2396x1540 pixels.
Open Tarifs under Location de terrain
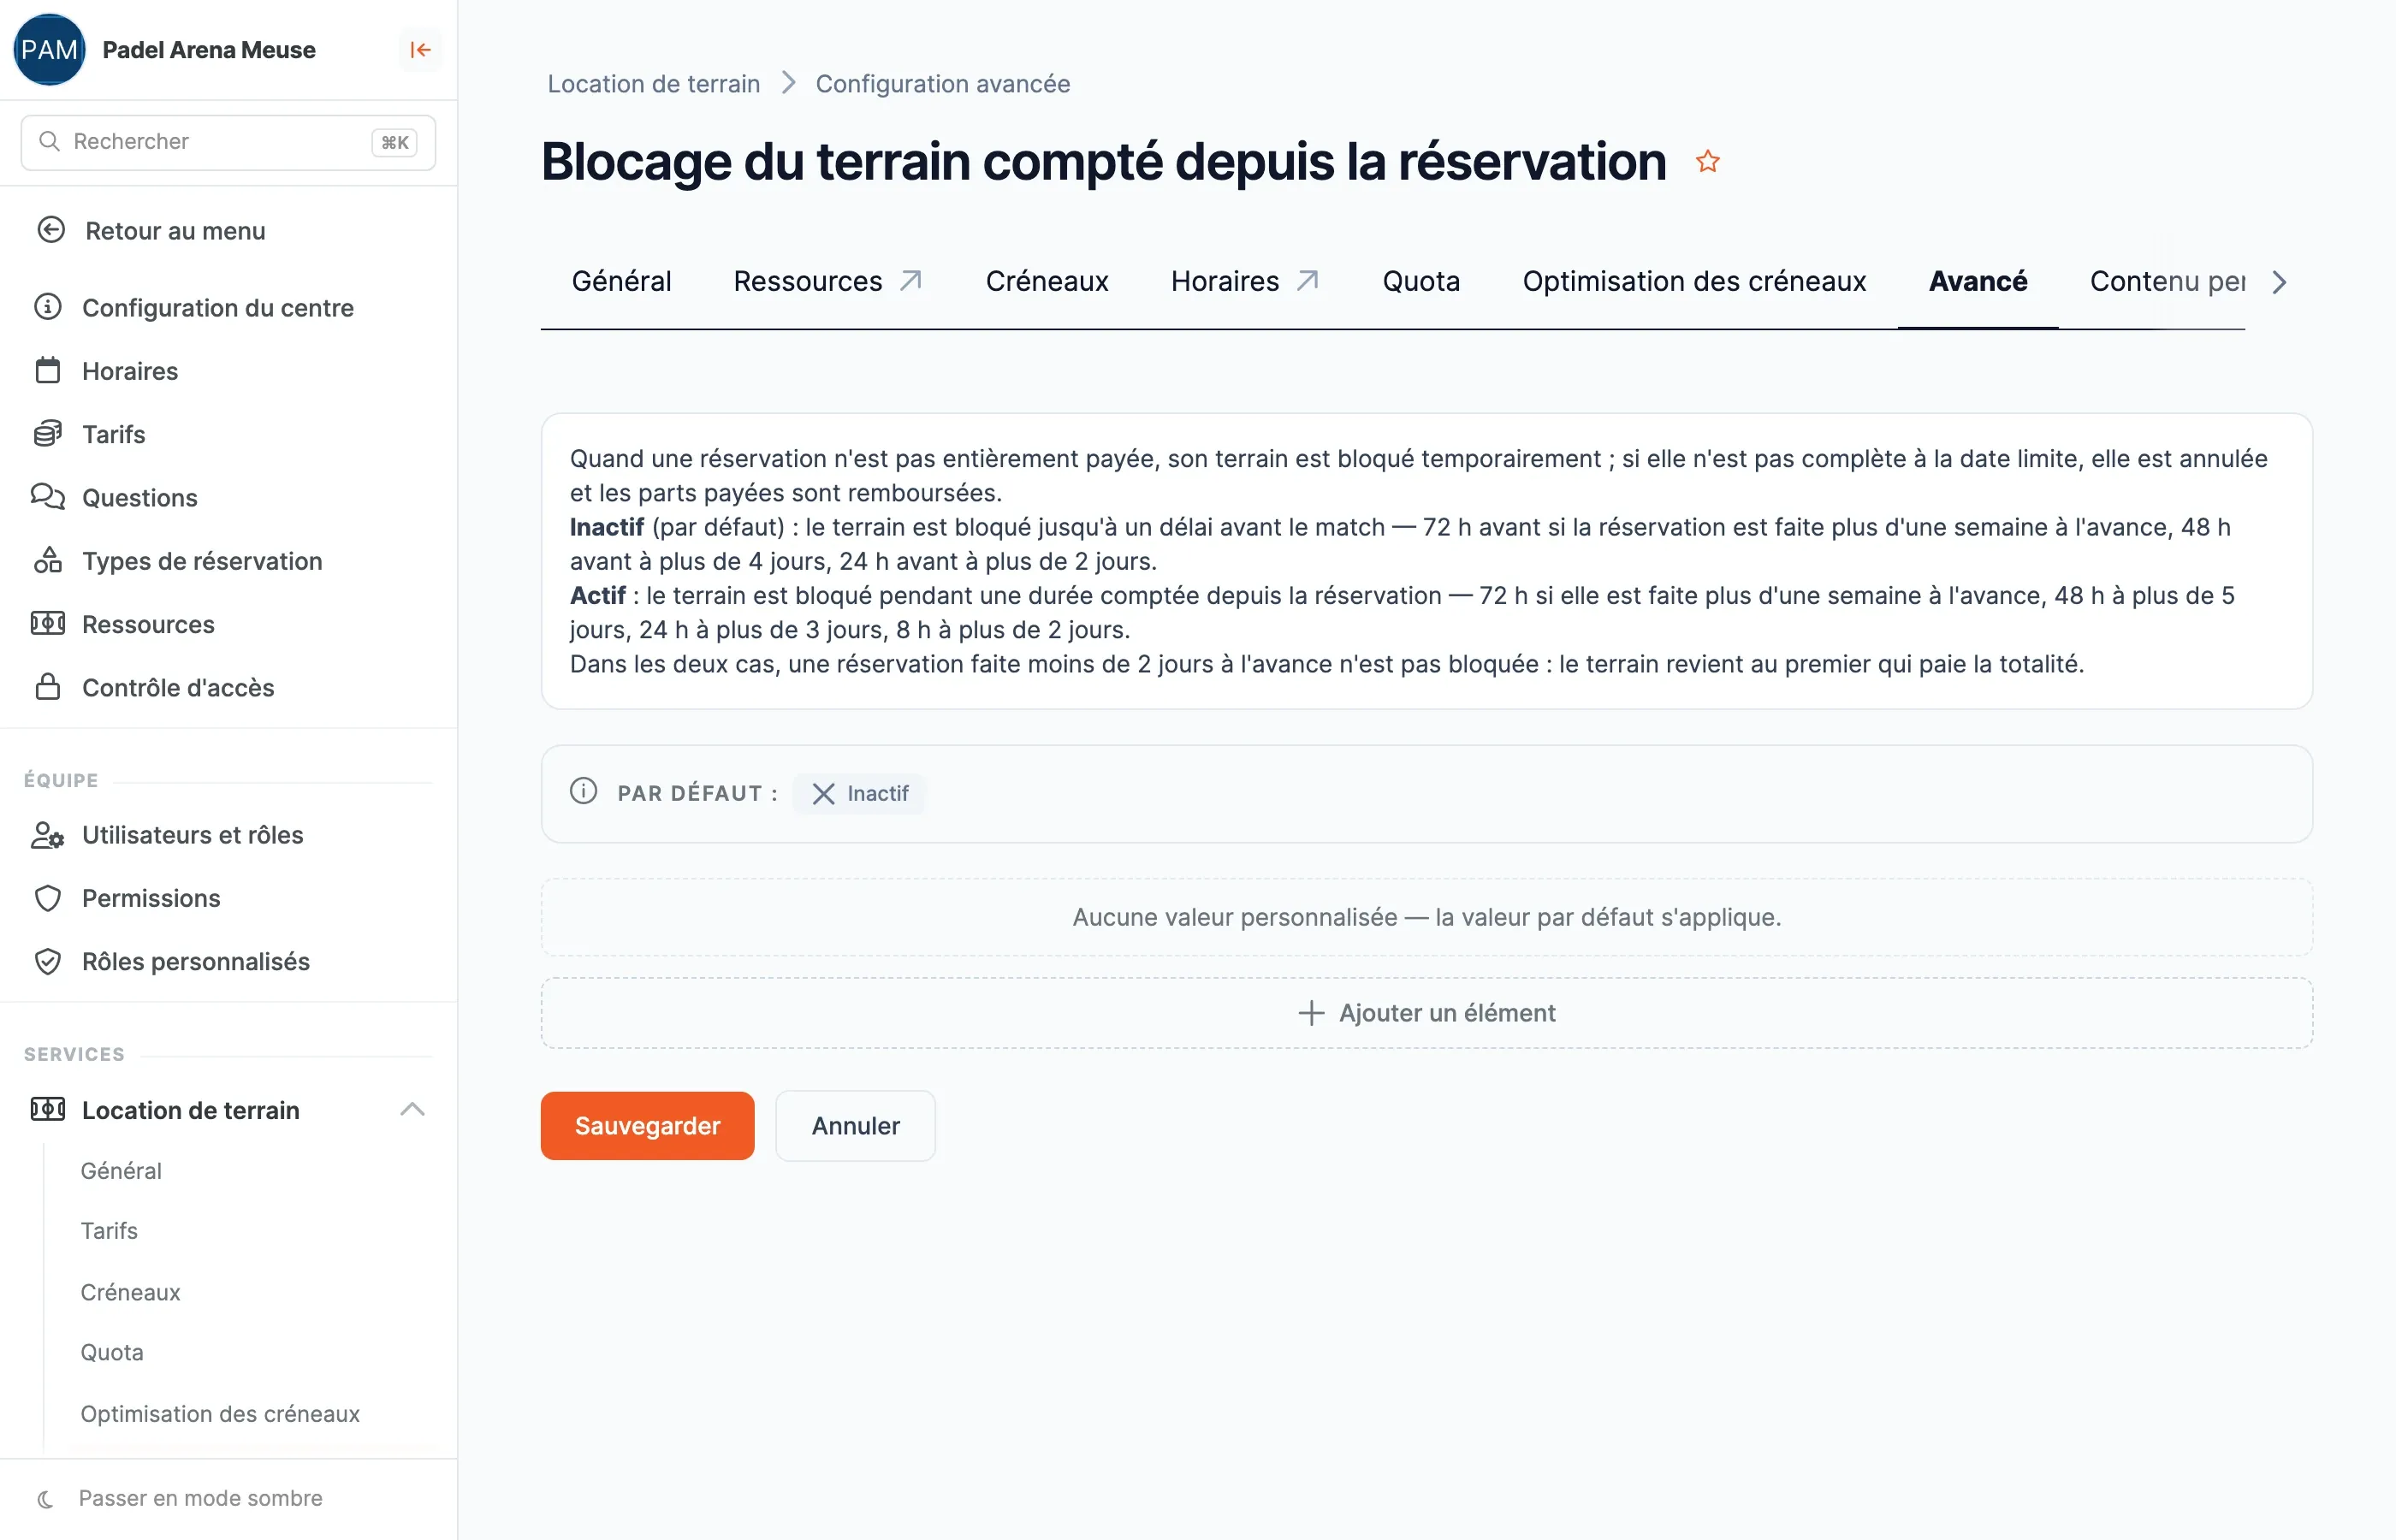click(109, 1231)
